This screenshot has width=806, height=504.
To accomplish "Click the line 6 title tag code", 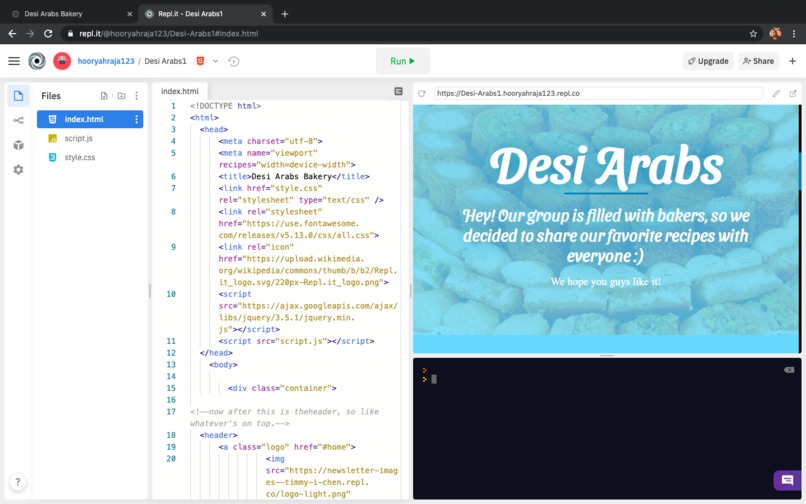I will tap(294, 176).
